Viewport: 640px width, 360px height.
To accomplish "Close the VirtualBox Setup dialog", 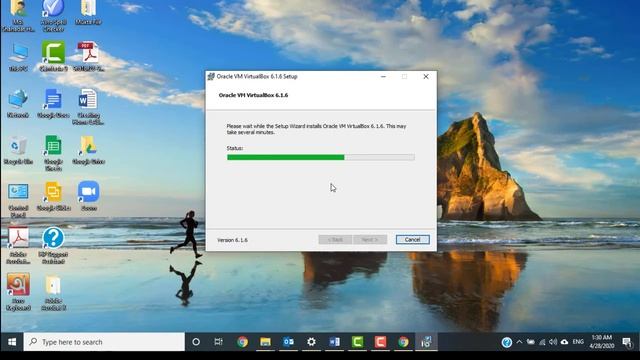I will coord(426,76).
